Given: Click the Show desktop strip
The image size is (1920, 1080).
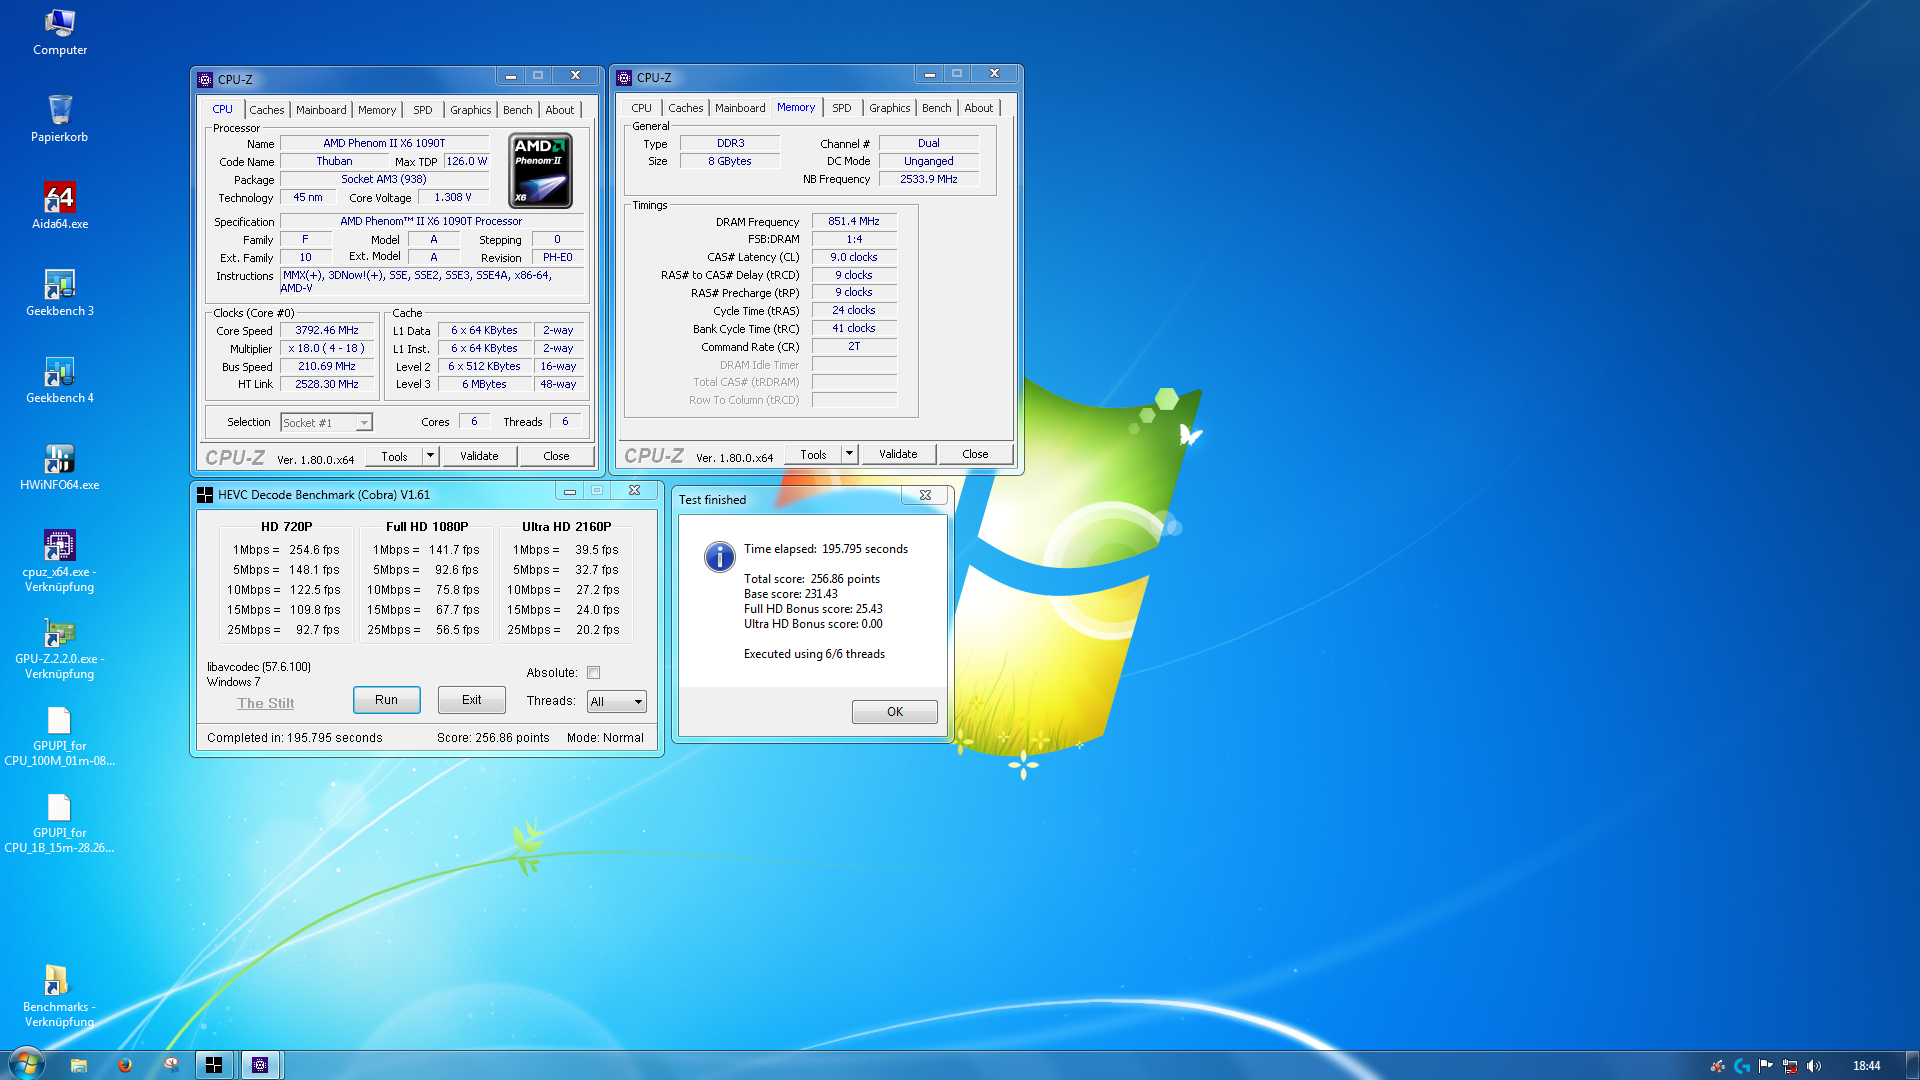Looking at the screenshot, I should pos(1912,1065).
